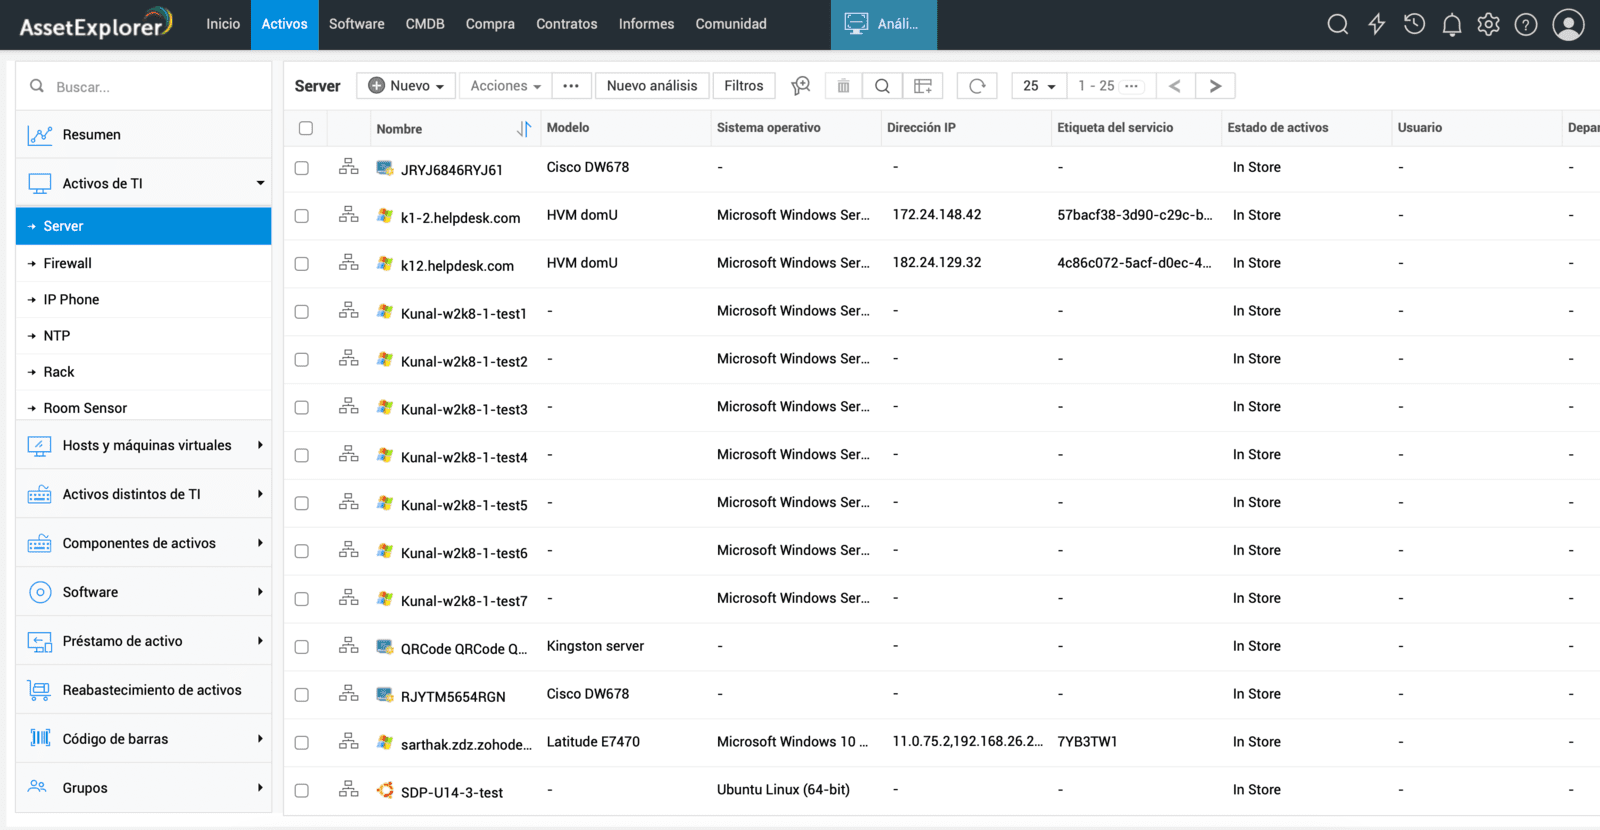Click the table search magnifier icon
This screenshot has width=1600, height=830.
pyautogui.click(x=882, y=86)
